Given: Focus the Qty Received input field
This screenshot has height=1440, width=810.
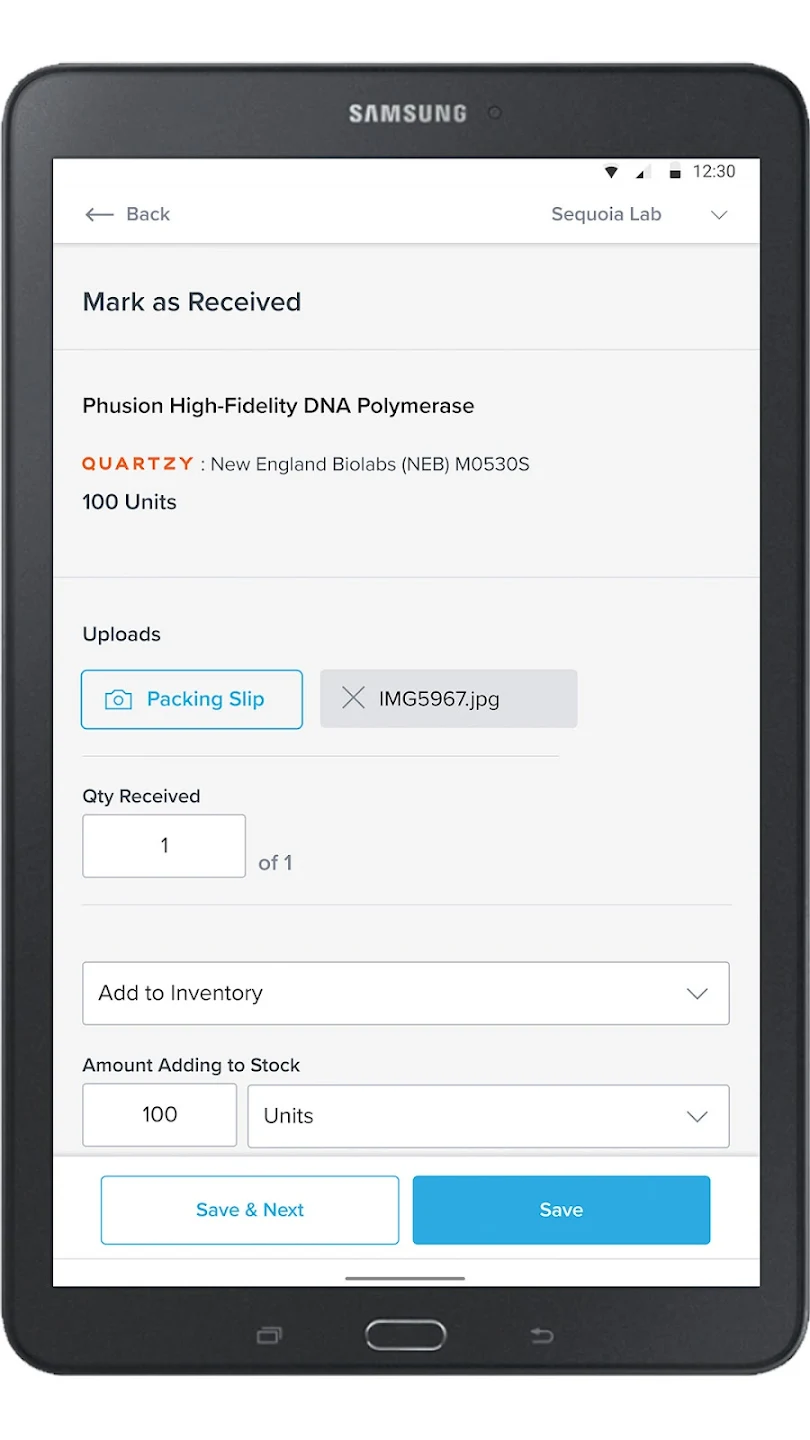Looking at the screenshot, I should coord(164,846).
